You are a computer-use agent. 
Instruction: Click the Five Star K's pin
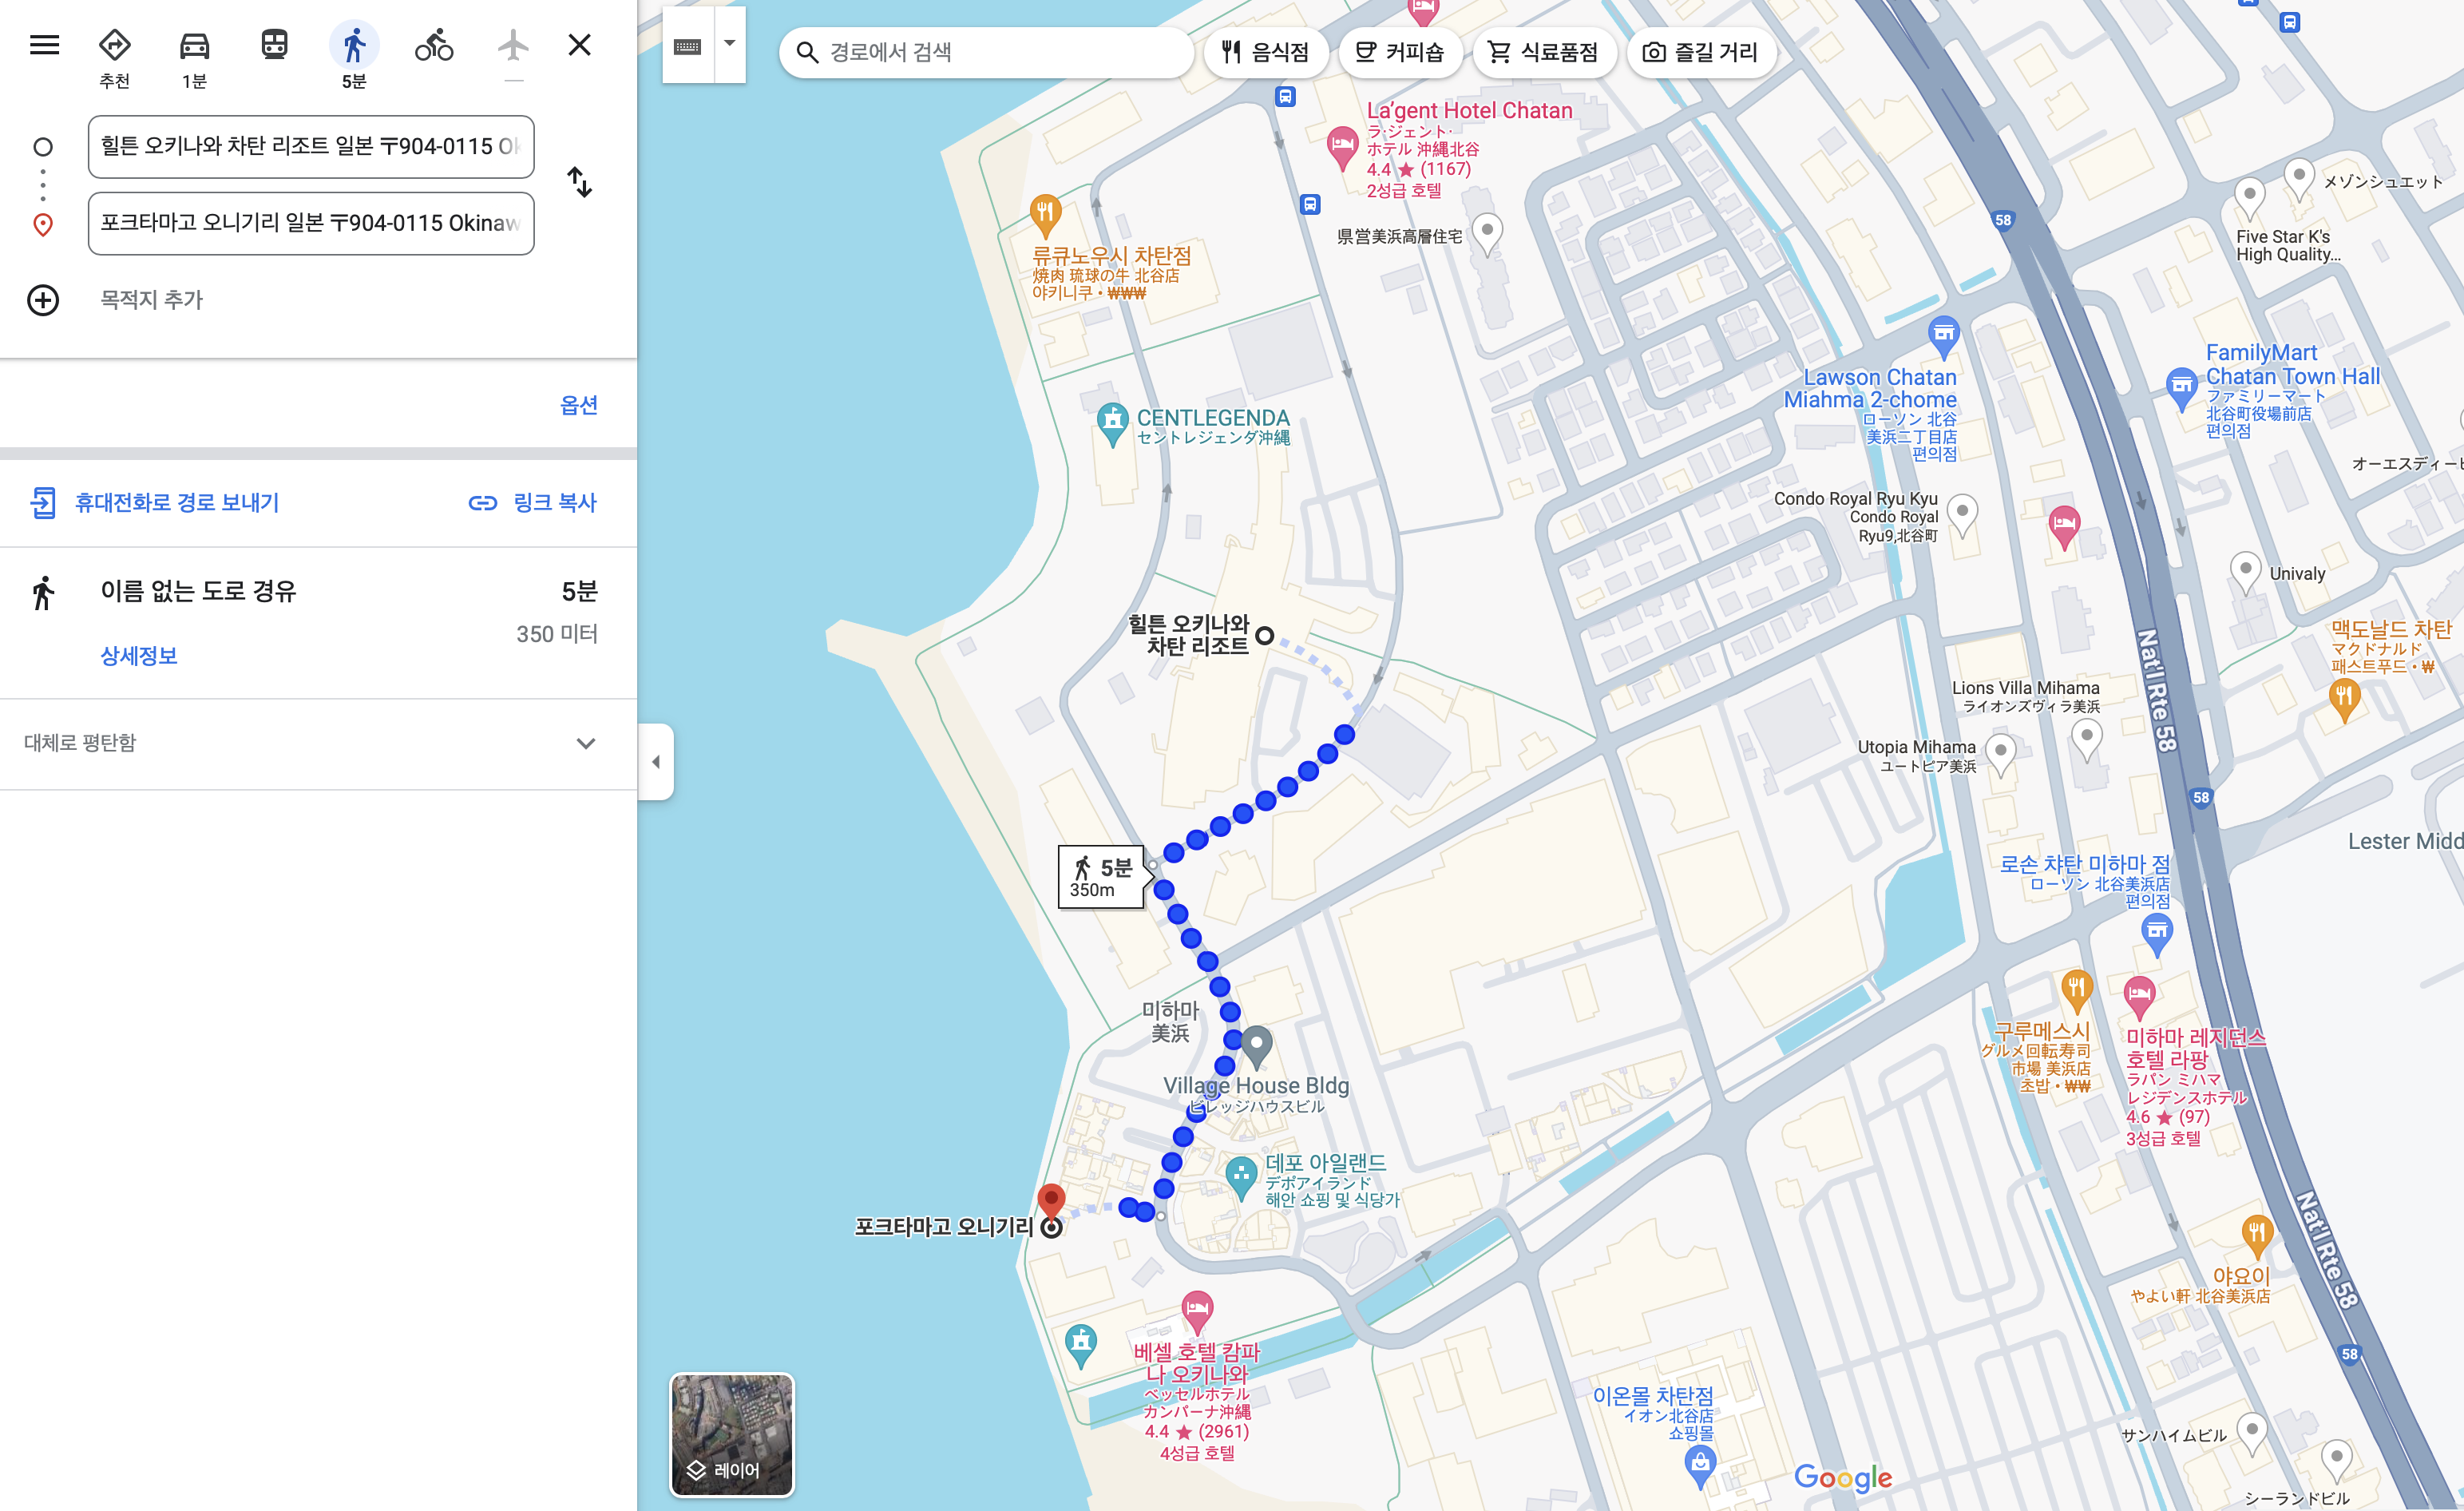pos(2249,198)
